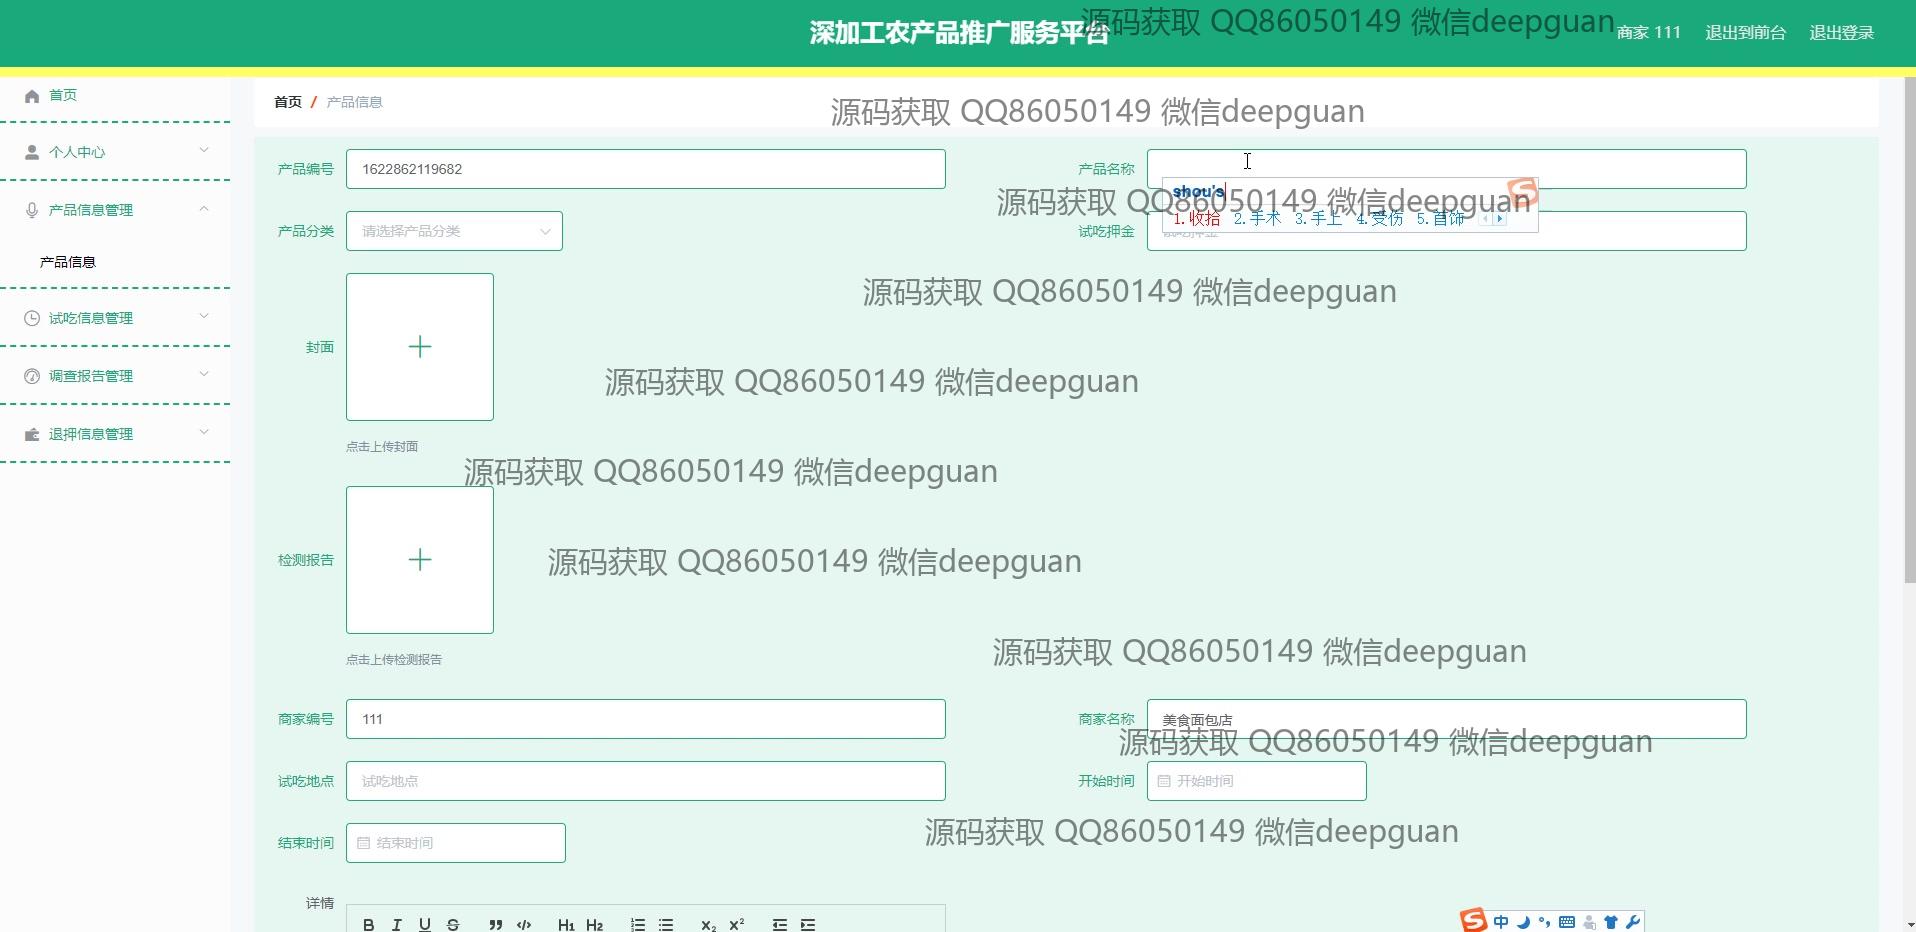Focus the 商家名称 input field
1916x932 pixels.
coord(1447,719)
